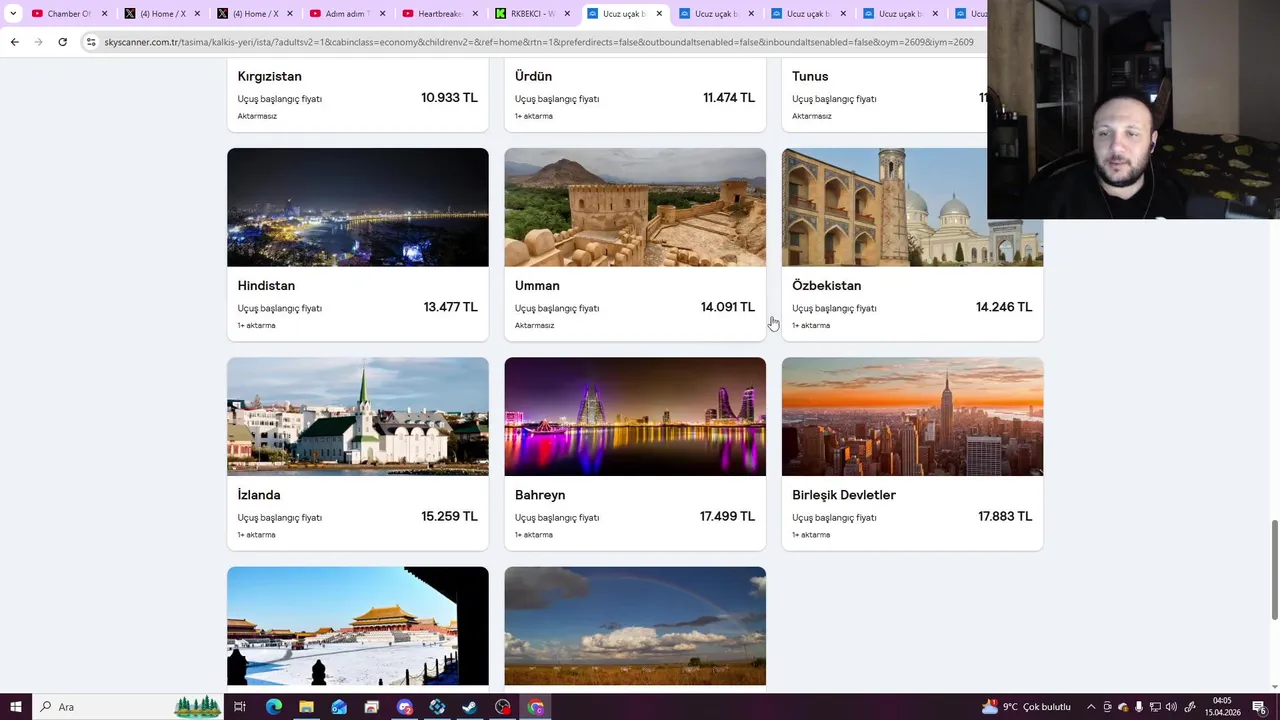The height and width of the screenshot is (720, 1280).
Task: Click the İzlanda city photo
Action: [358, 416]
